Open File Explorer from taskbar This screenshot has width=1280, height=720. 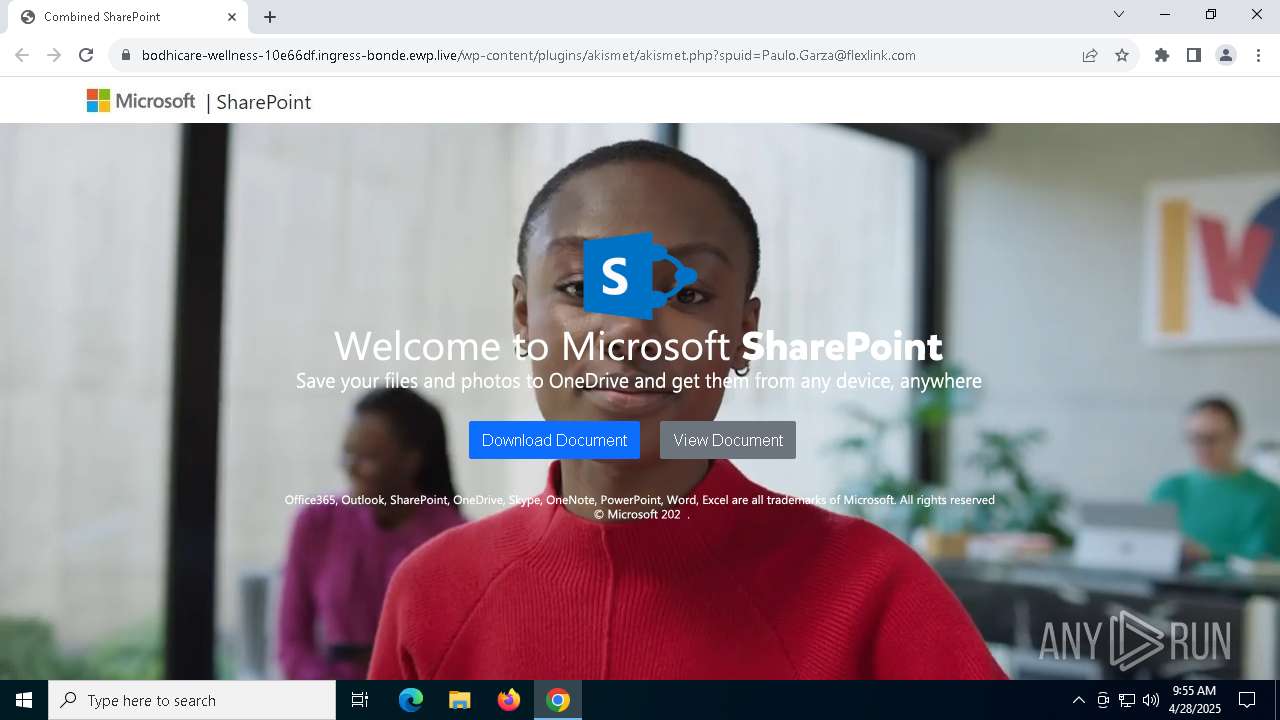(x=459, y=700)
